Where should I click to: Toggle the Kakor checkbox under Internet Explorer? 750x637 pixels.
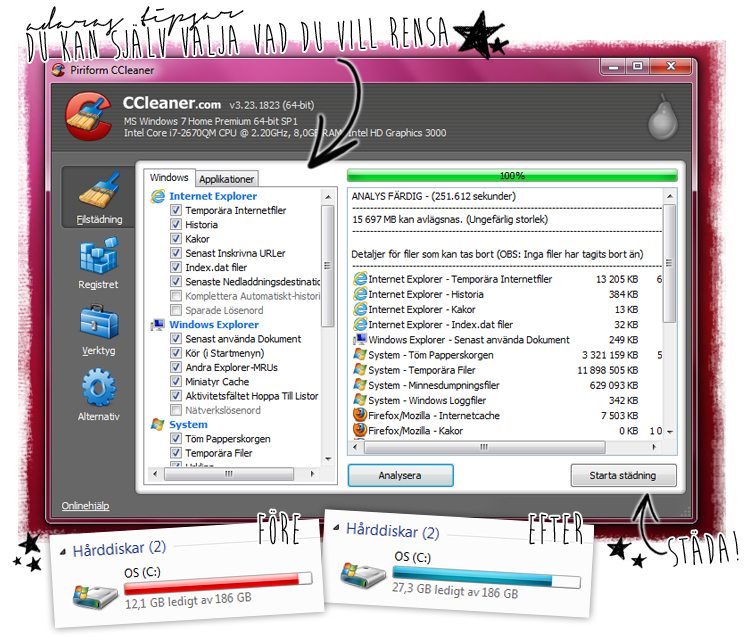point(176,239)
